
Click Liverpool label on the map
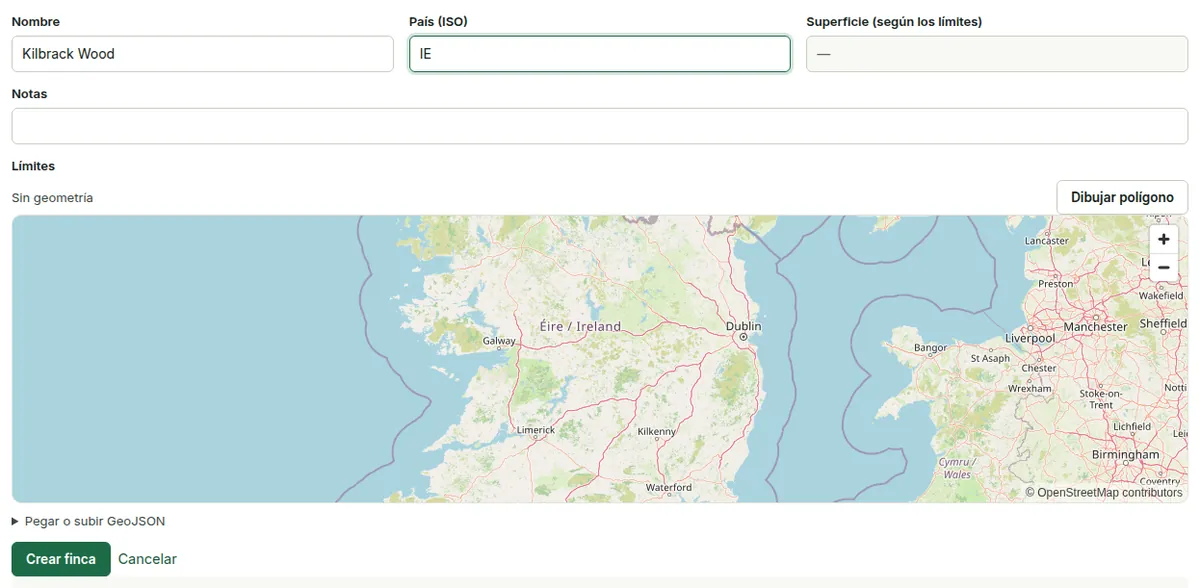click(1030, 338)
